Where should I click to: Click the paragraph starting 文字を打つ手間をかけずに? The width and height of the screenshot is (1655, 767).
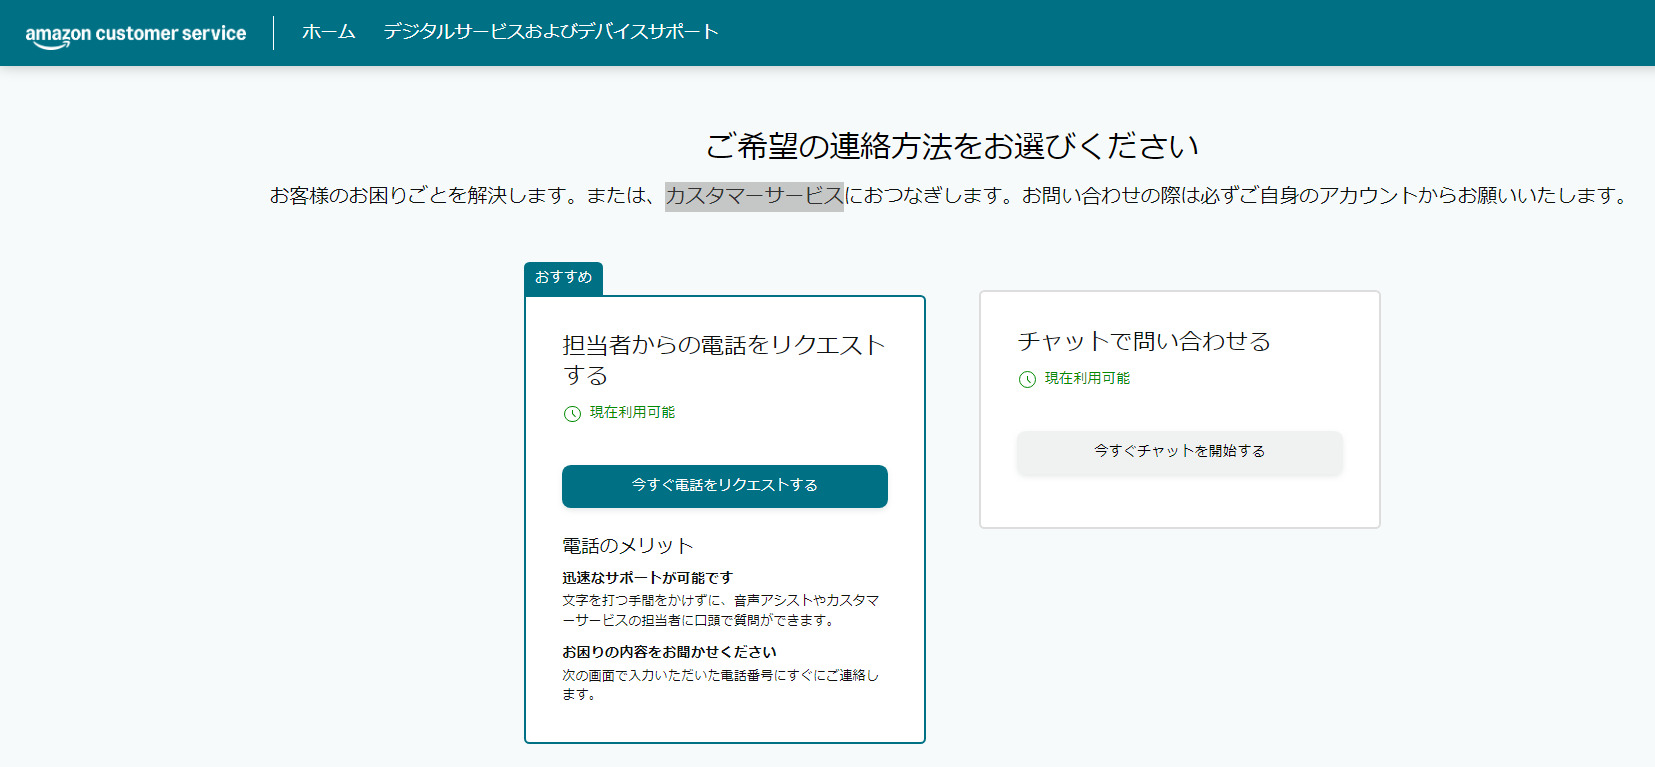coord(720,610)
